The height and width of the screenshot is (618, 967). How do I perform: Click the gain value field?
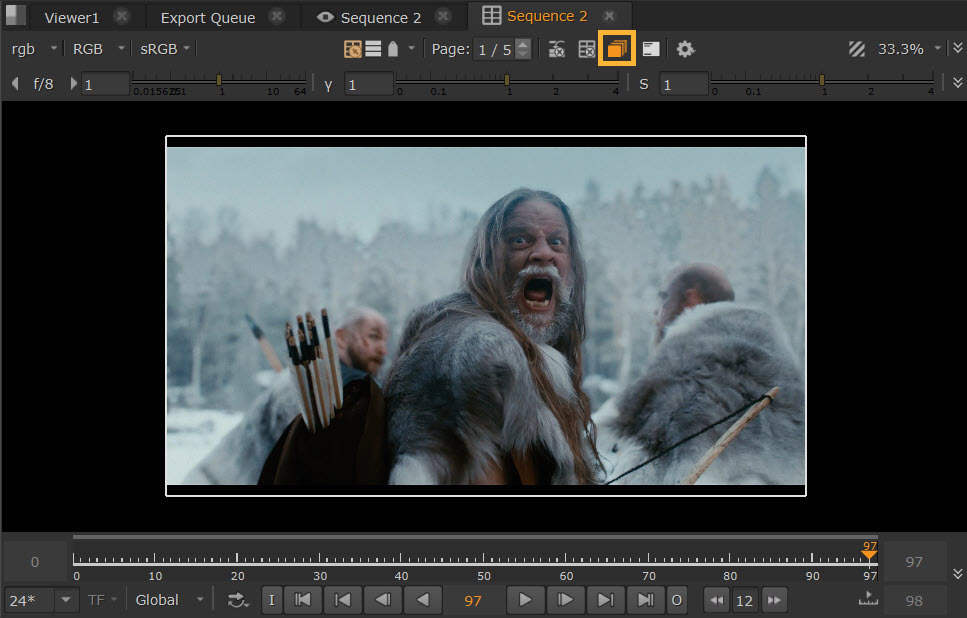[x=105, y=84]
